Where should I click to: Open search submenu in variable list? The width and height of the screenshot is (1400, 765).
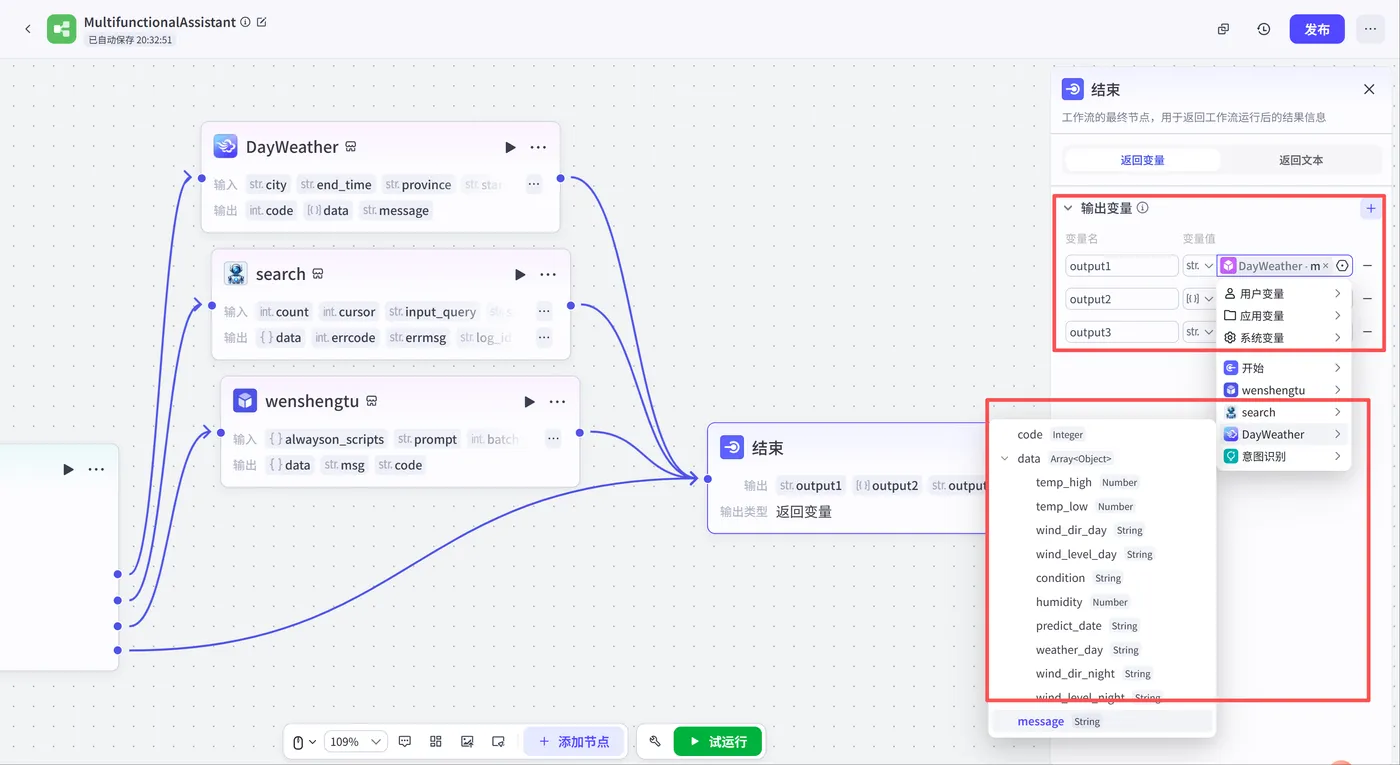[x=1284, y=412]
